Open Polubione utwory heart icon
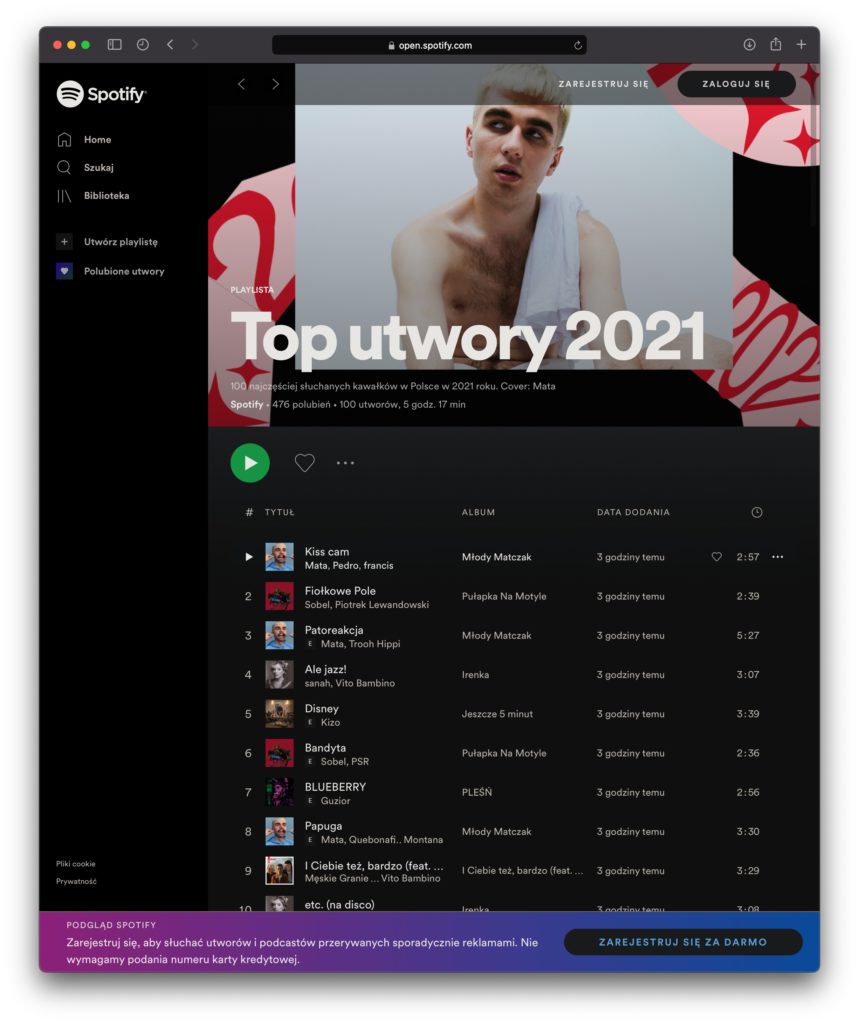The width and height of the screenshot is (859, 1024). pyautogui.click(x=64, y=271)
